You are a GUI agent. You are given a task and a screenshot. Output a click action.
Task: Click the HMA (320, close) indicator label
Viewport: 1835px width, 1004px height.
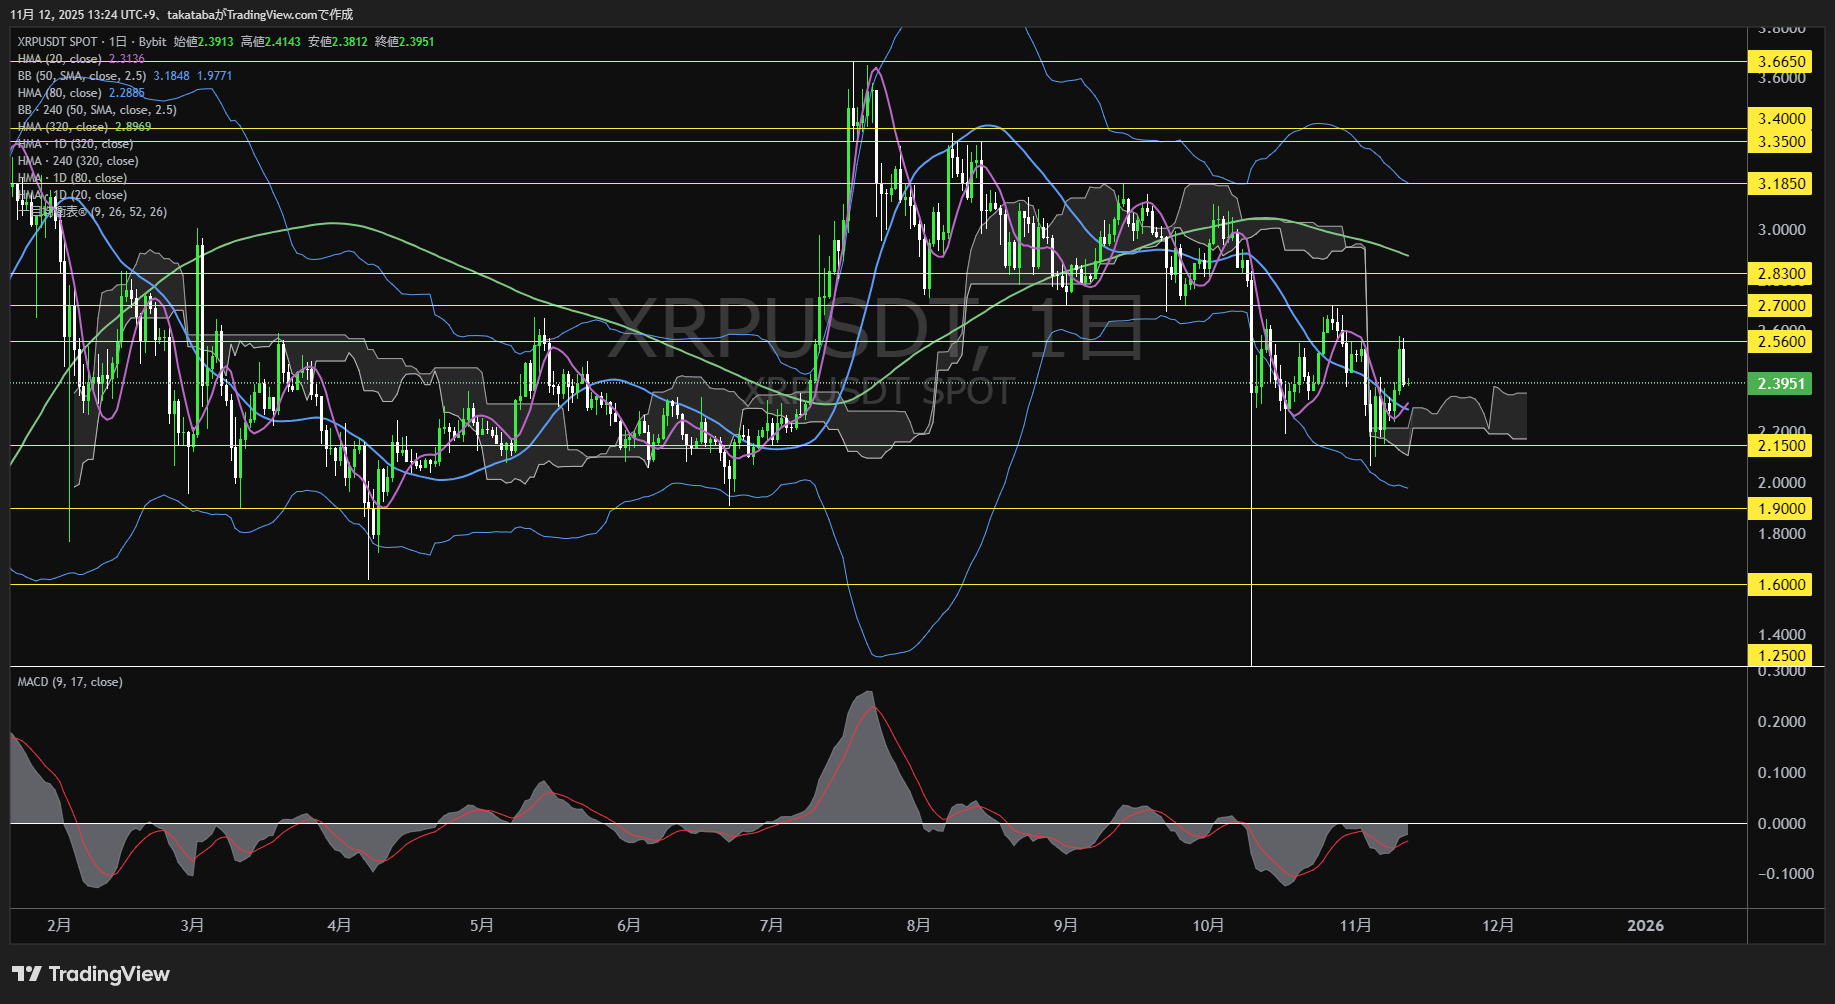(x=63, y=127)
